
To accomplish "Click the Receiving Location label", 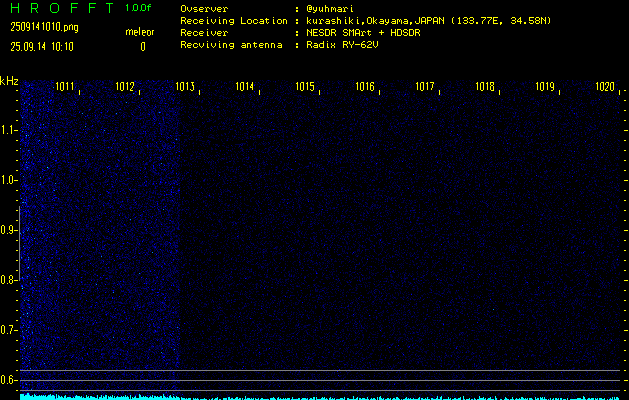I will (x=234, y=20).
